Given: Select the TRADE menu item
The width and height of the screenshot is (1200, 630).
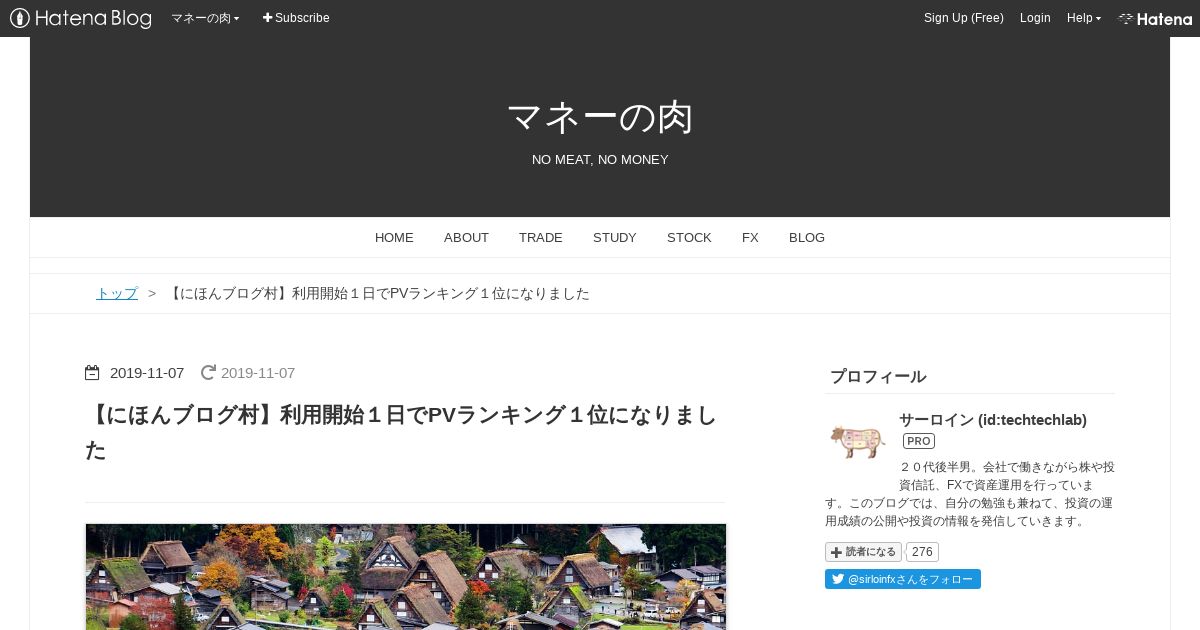Looking at the screenshot, I should [541, 237].
